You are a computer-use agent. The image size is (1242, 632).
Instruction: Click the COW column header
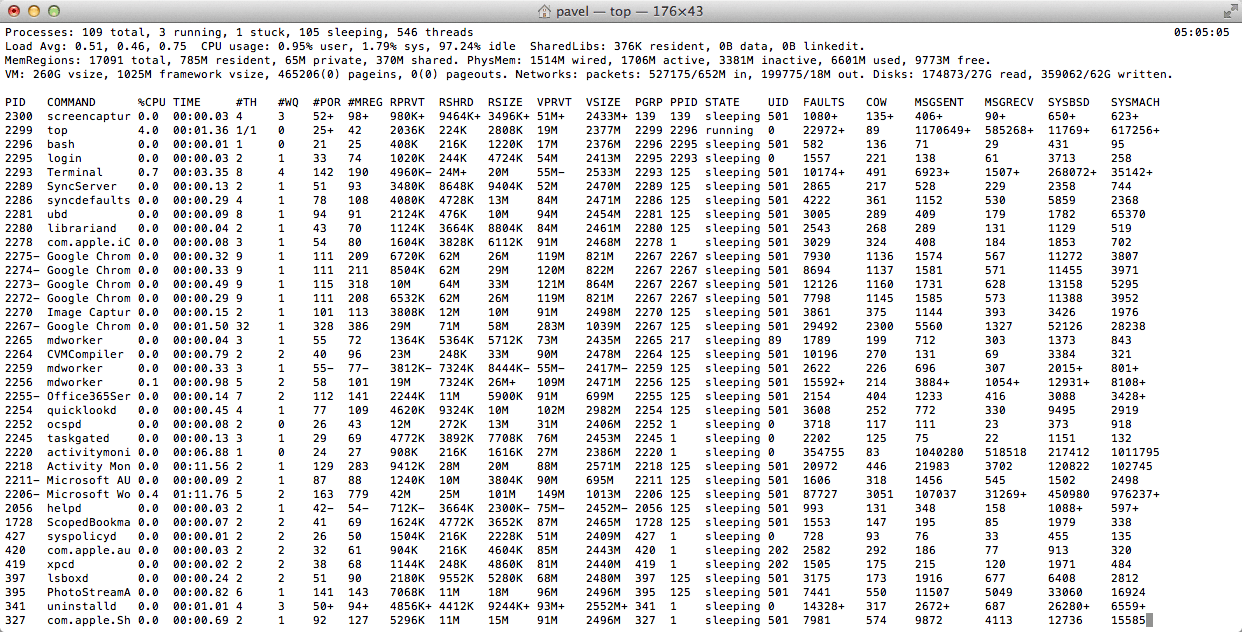(x=876, y=102)
